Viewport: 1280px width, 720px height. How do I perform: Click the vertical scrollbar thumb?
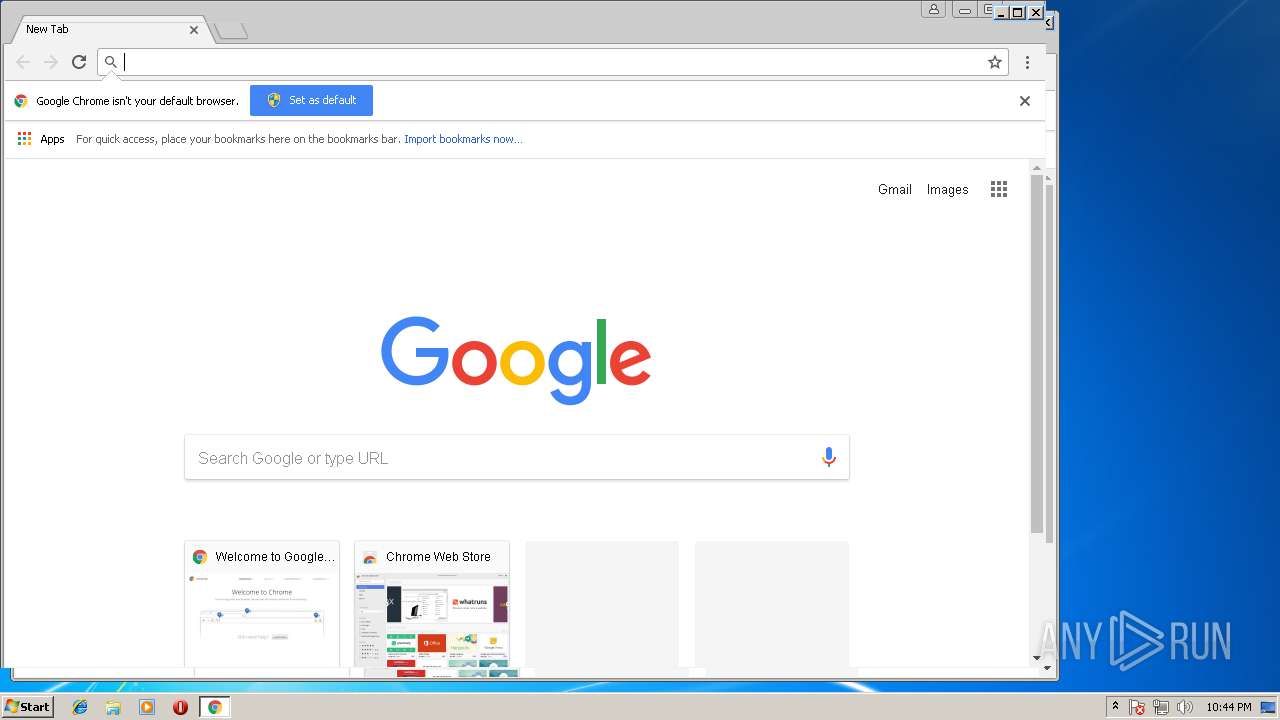(1037, 353)
